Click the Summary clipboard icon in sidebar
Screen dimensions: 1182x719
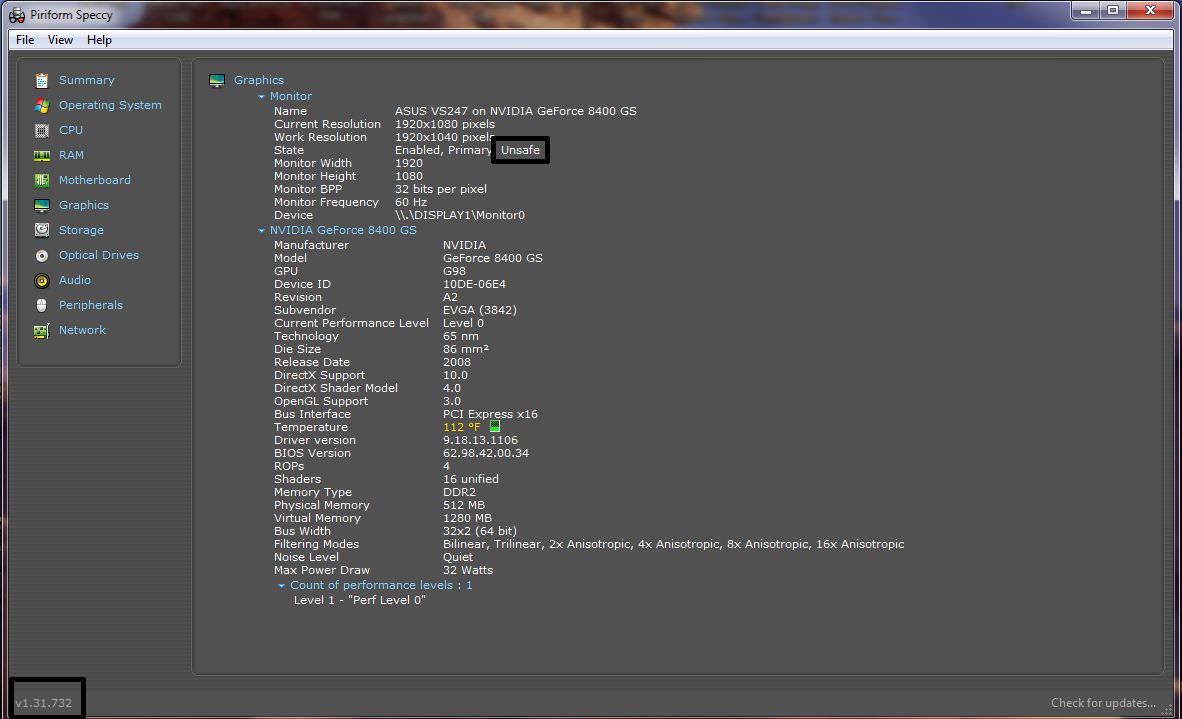[41, 81]
